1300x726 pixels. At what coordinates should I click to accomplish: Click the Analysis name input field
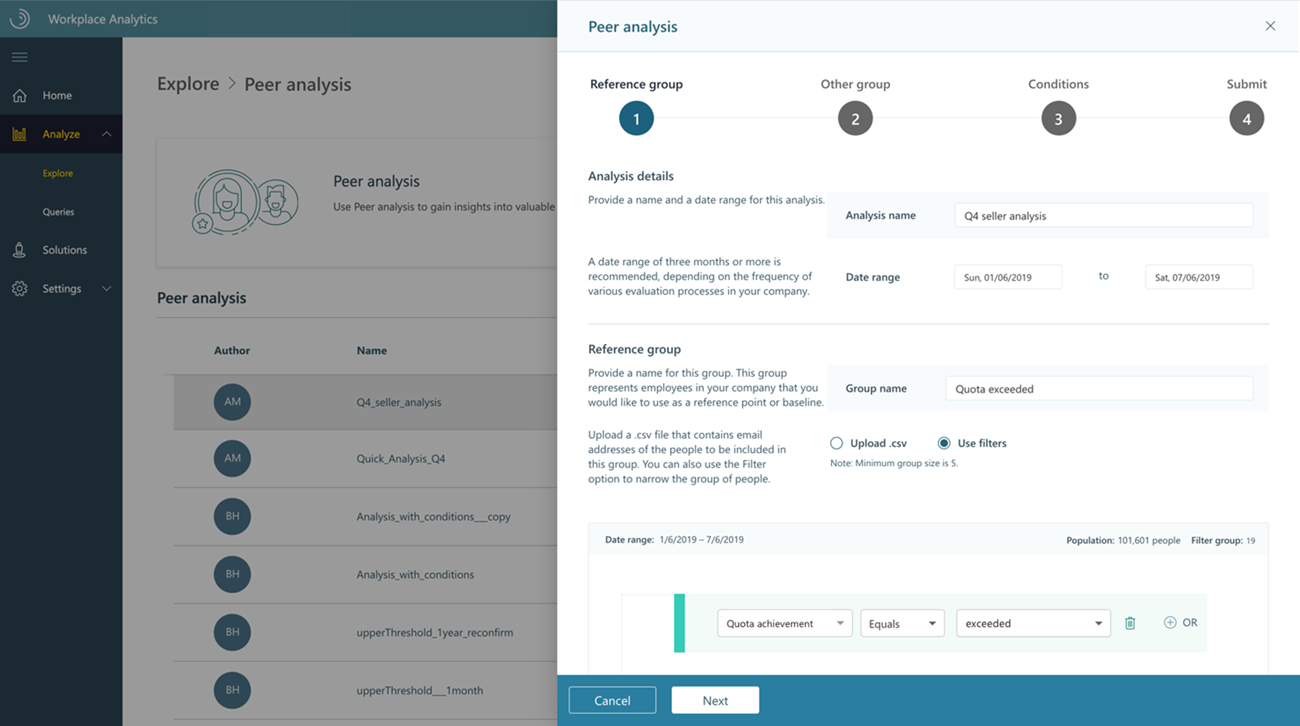coord(1103,215)
